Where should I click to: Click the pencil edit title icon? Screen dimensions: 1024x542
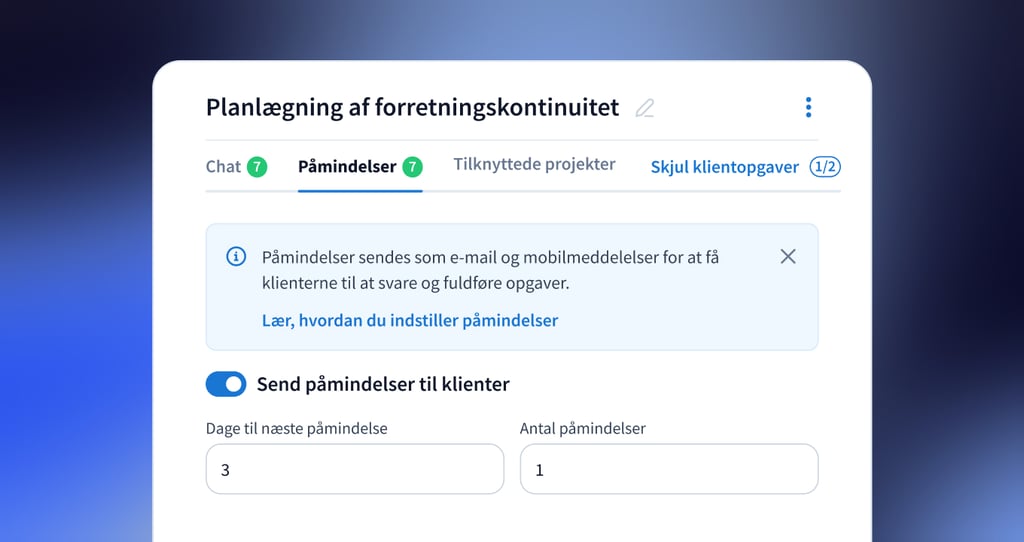coord(645,108)
